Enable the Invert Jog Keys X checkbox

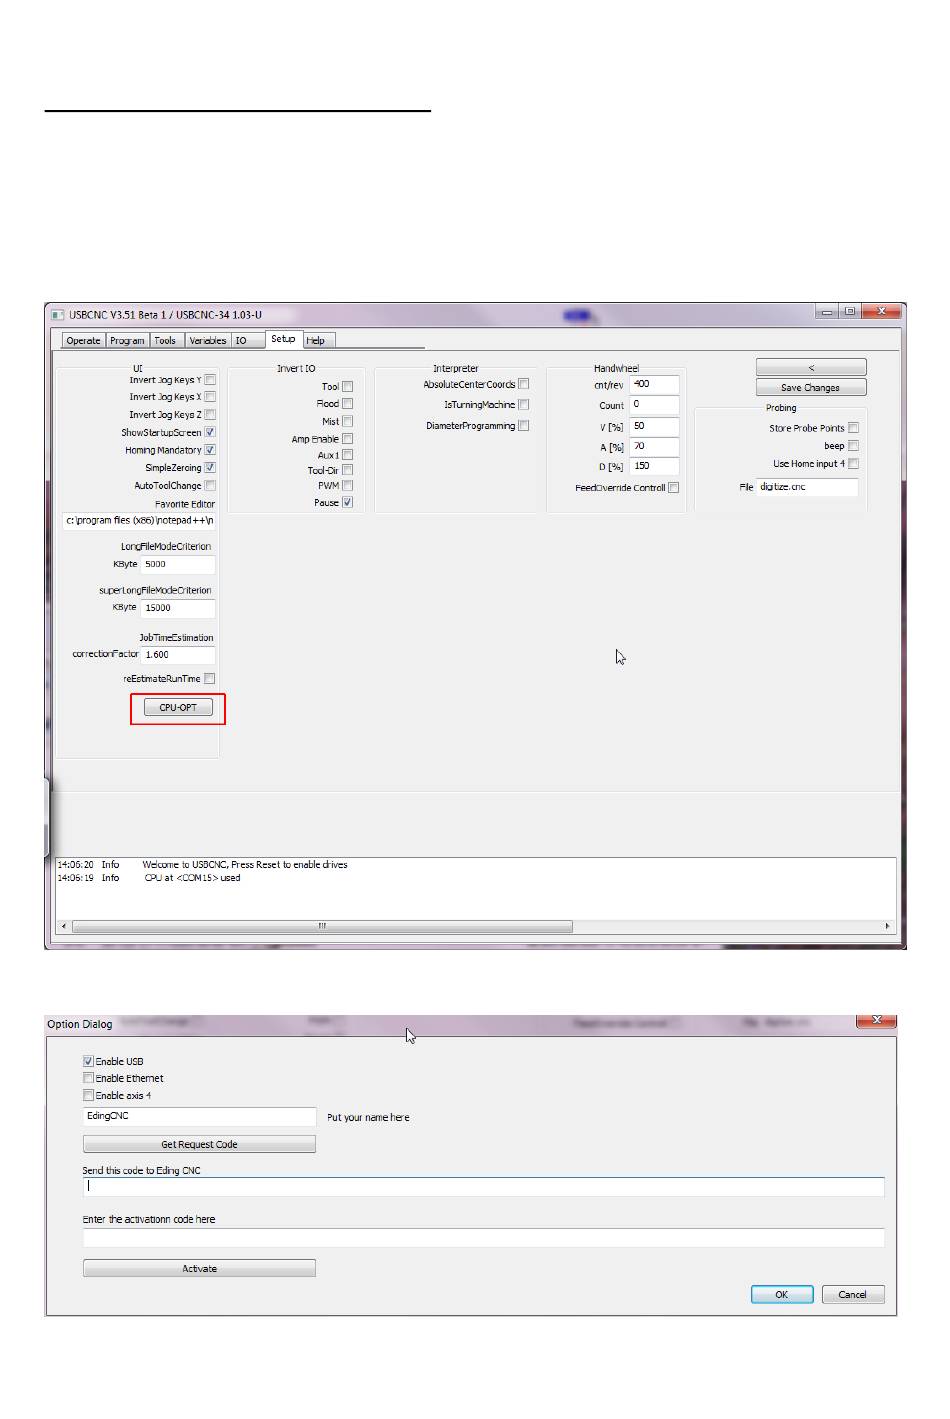210,397
